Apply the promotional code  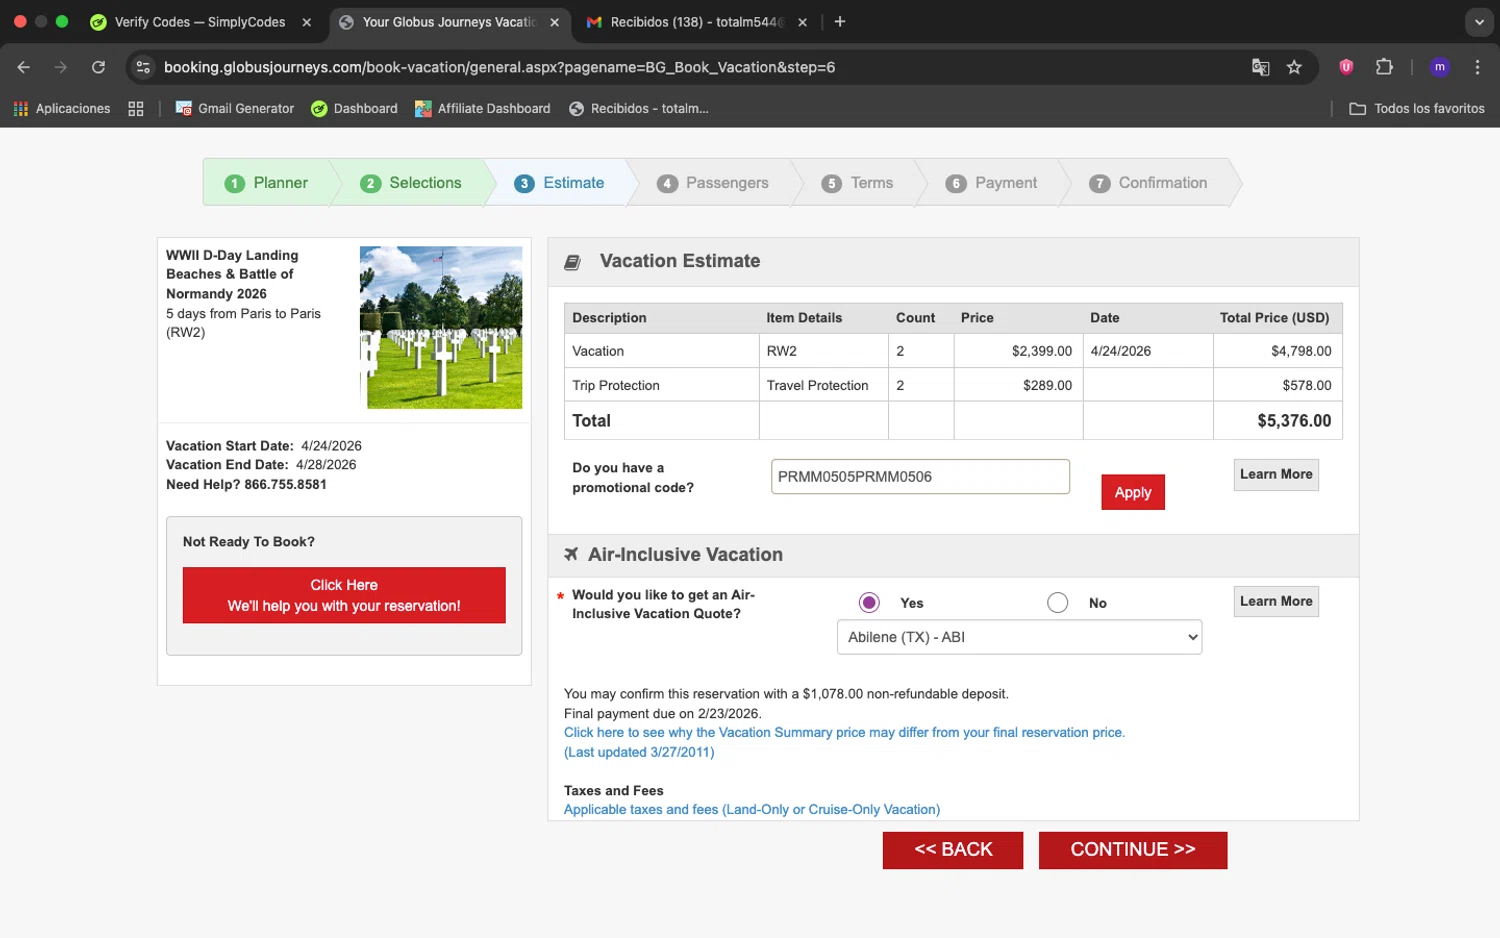(x=1133, y=492)
